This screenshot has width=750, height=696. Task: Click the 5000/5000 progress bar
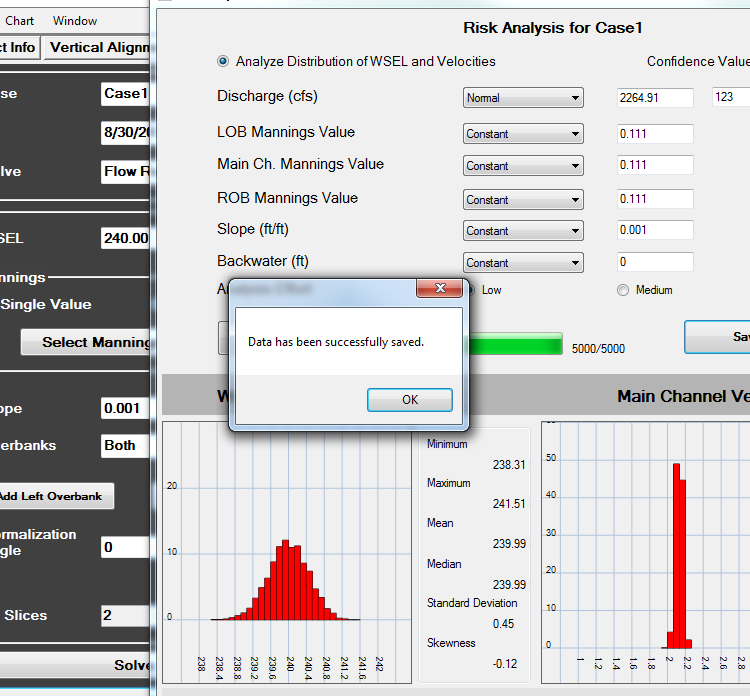click(515, 343)
